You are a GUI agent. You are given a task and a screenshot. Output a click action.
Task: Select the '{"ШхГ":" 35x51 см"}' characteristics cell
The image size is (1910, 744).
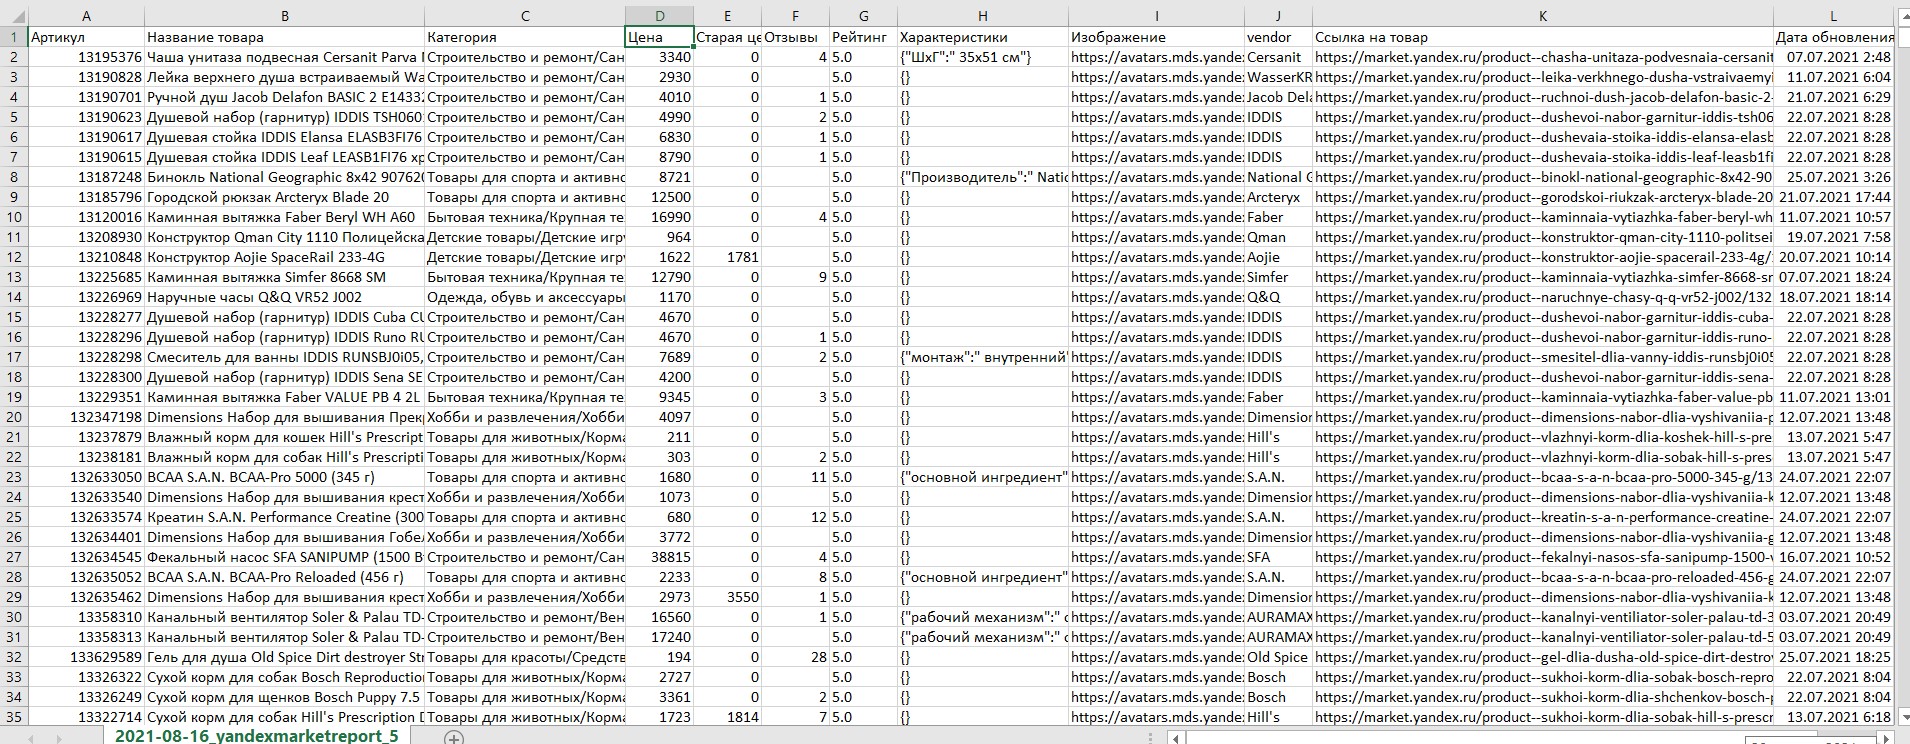pos(983,57)
